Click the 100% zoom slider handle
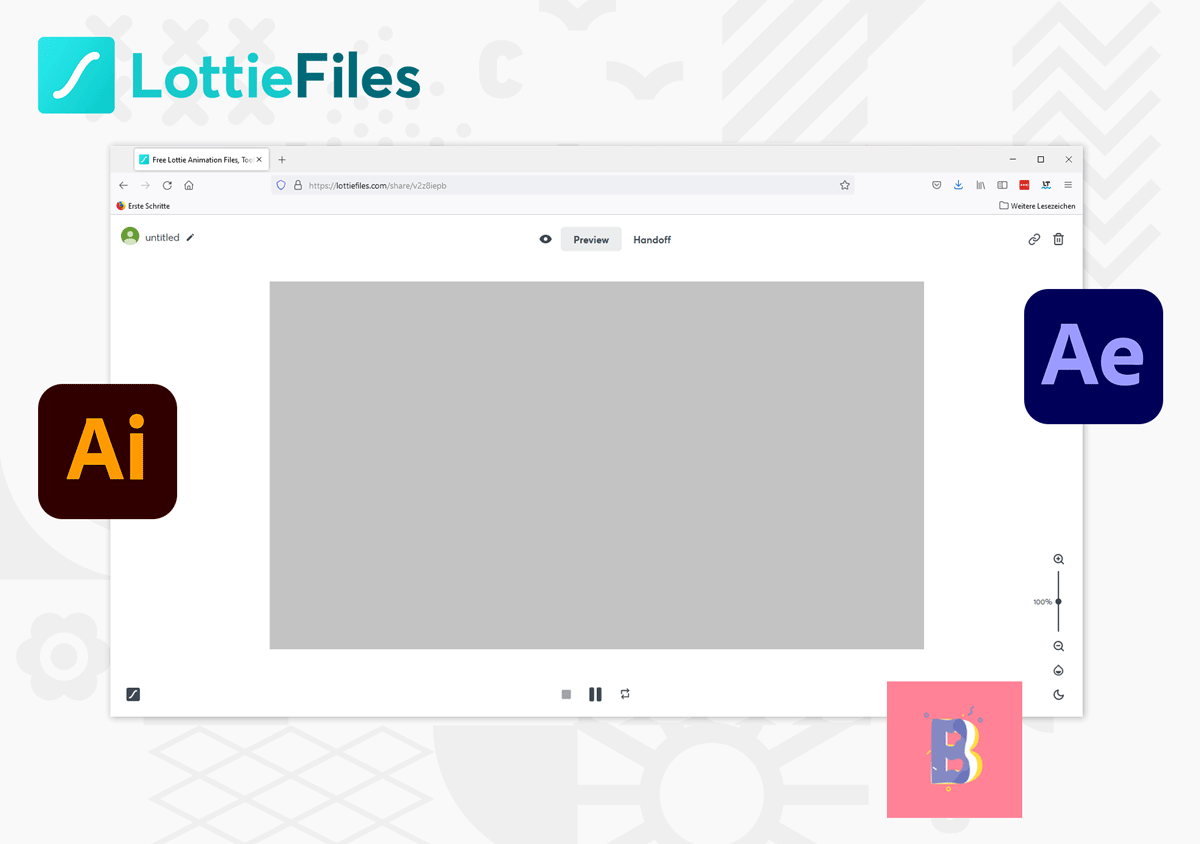The height and width of the screenshot is (844, 1200). [1058, 601]
